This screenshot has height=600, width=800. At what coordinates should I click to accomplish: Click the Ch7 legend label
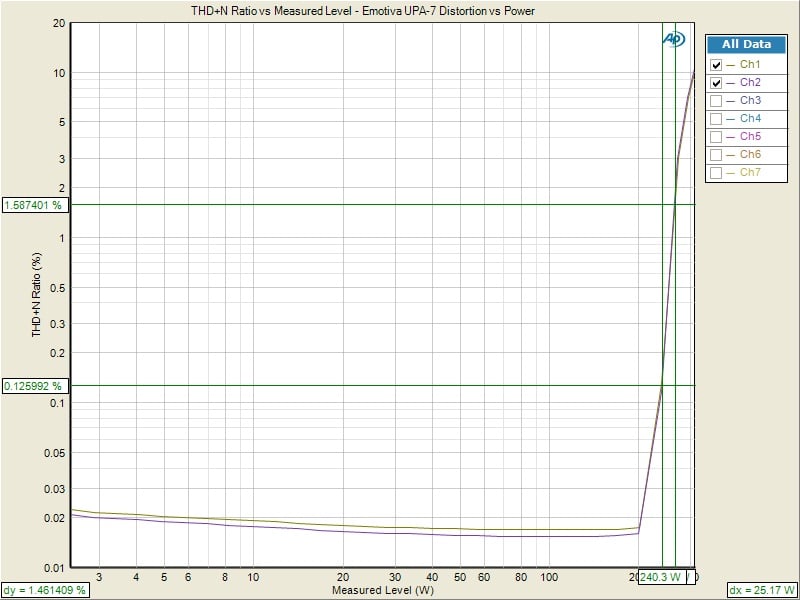(x=750, y=172)
